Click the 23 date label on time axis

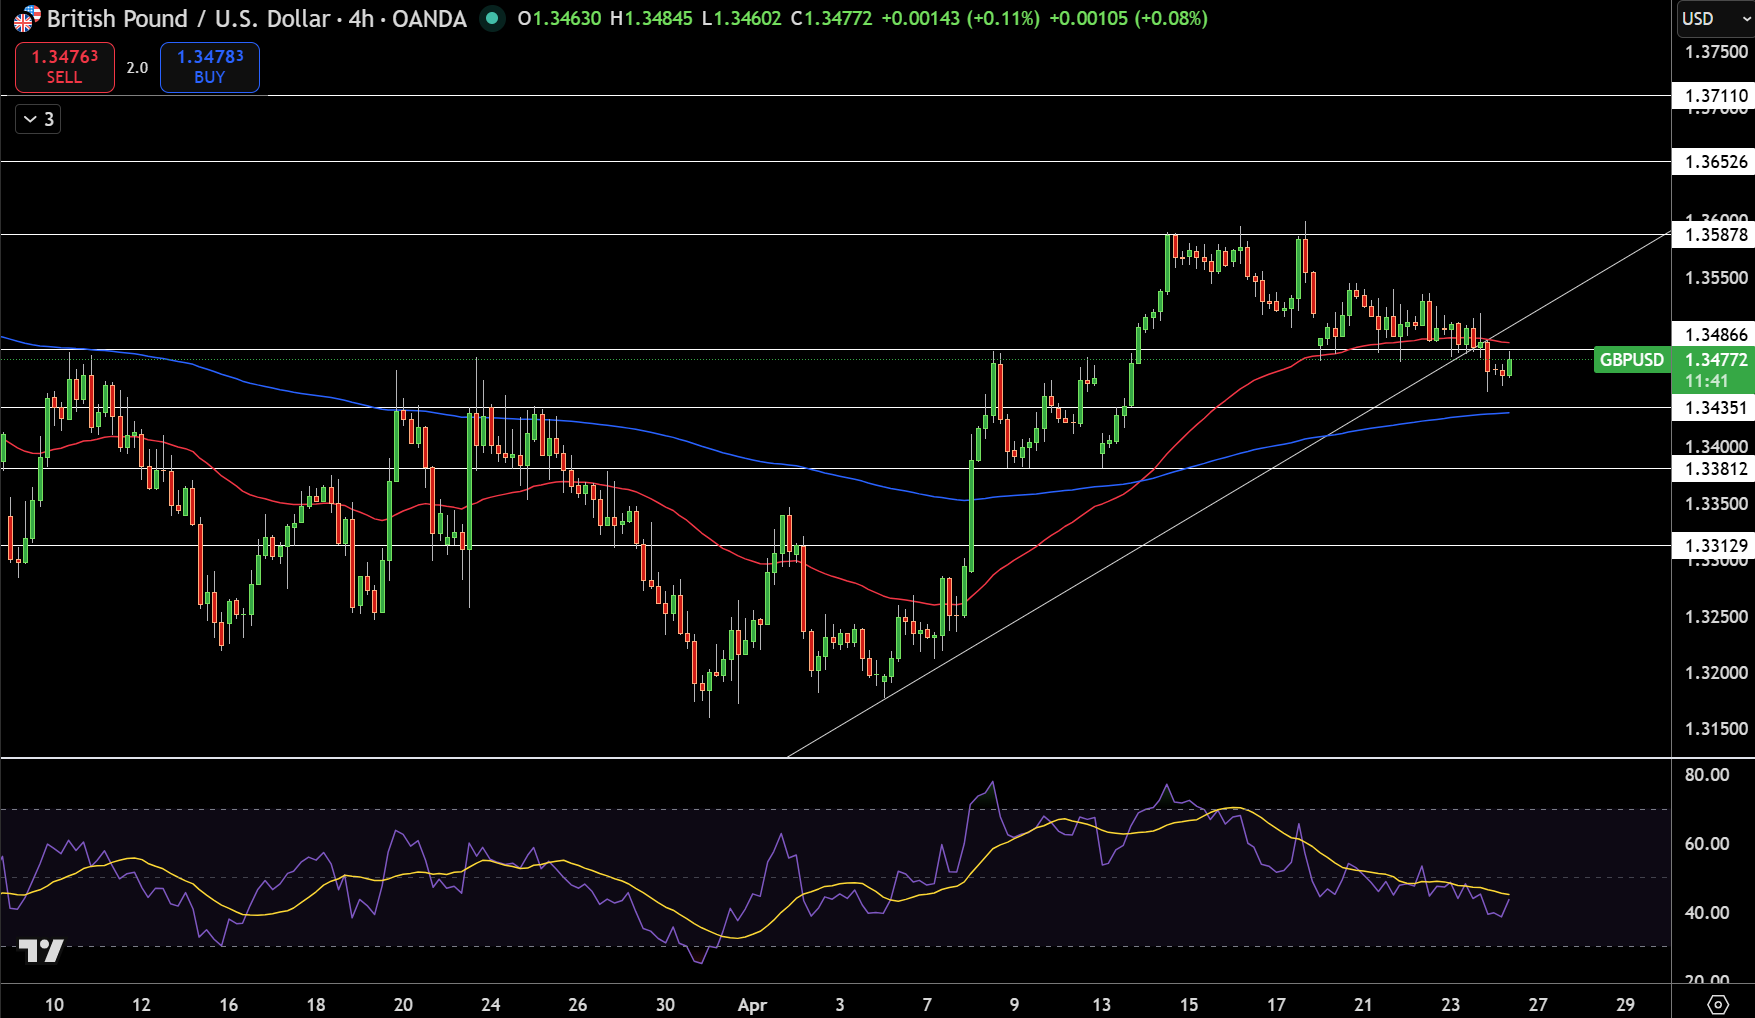(1450, 1005)
